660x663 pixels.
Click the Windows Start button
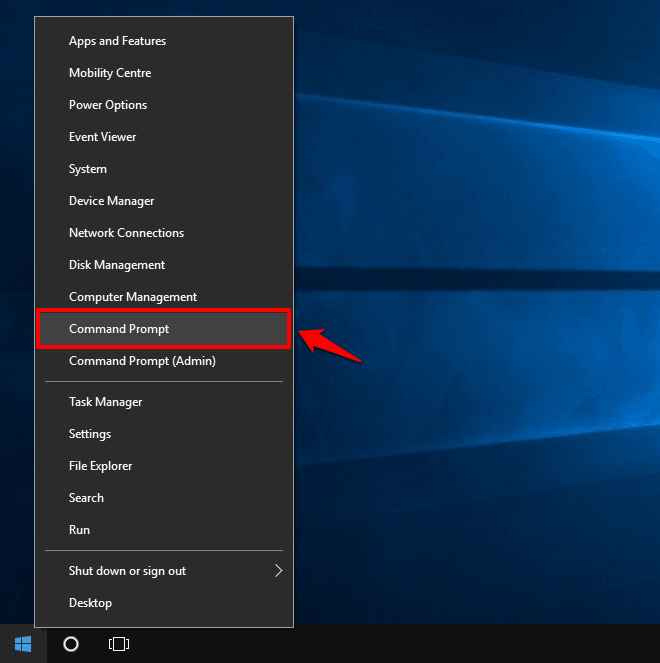(x=23, y=644)
